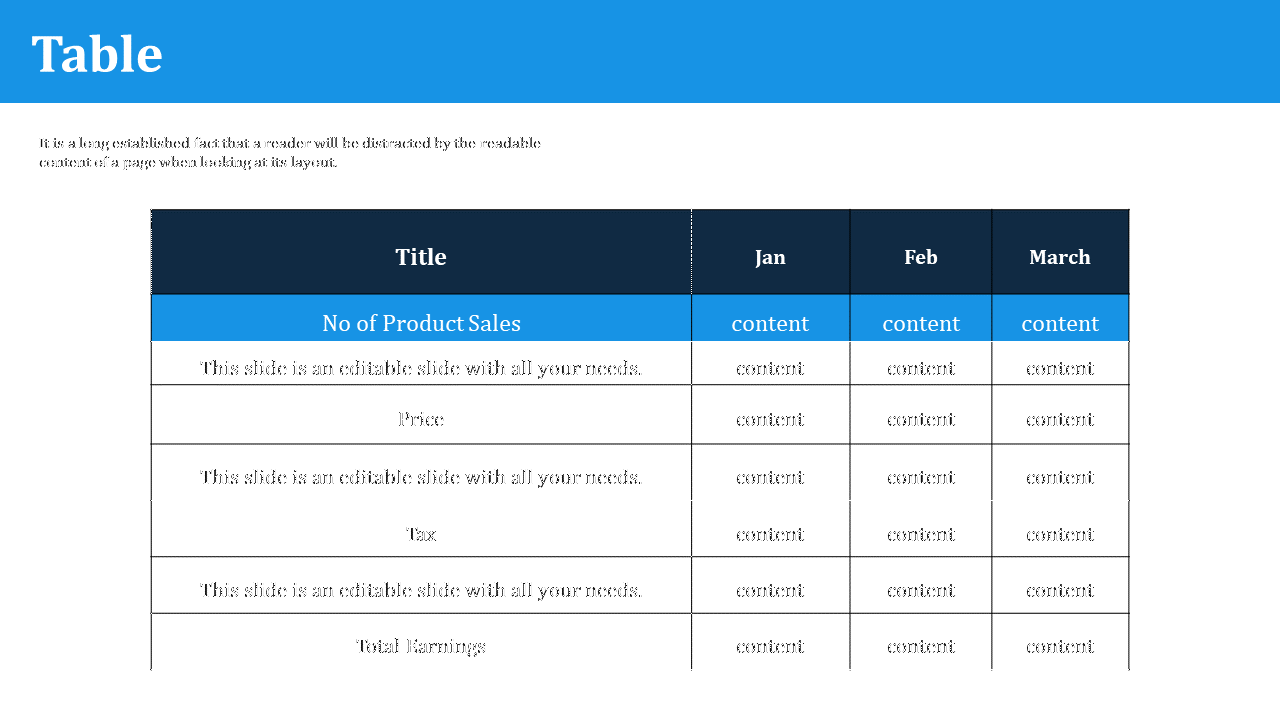Screen dimensions: 1280x720
Task: Click the "Tax" row label cell
Action: [421, 534]
